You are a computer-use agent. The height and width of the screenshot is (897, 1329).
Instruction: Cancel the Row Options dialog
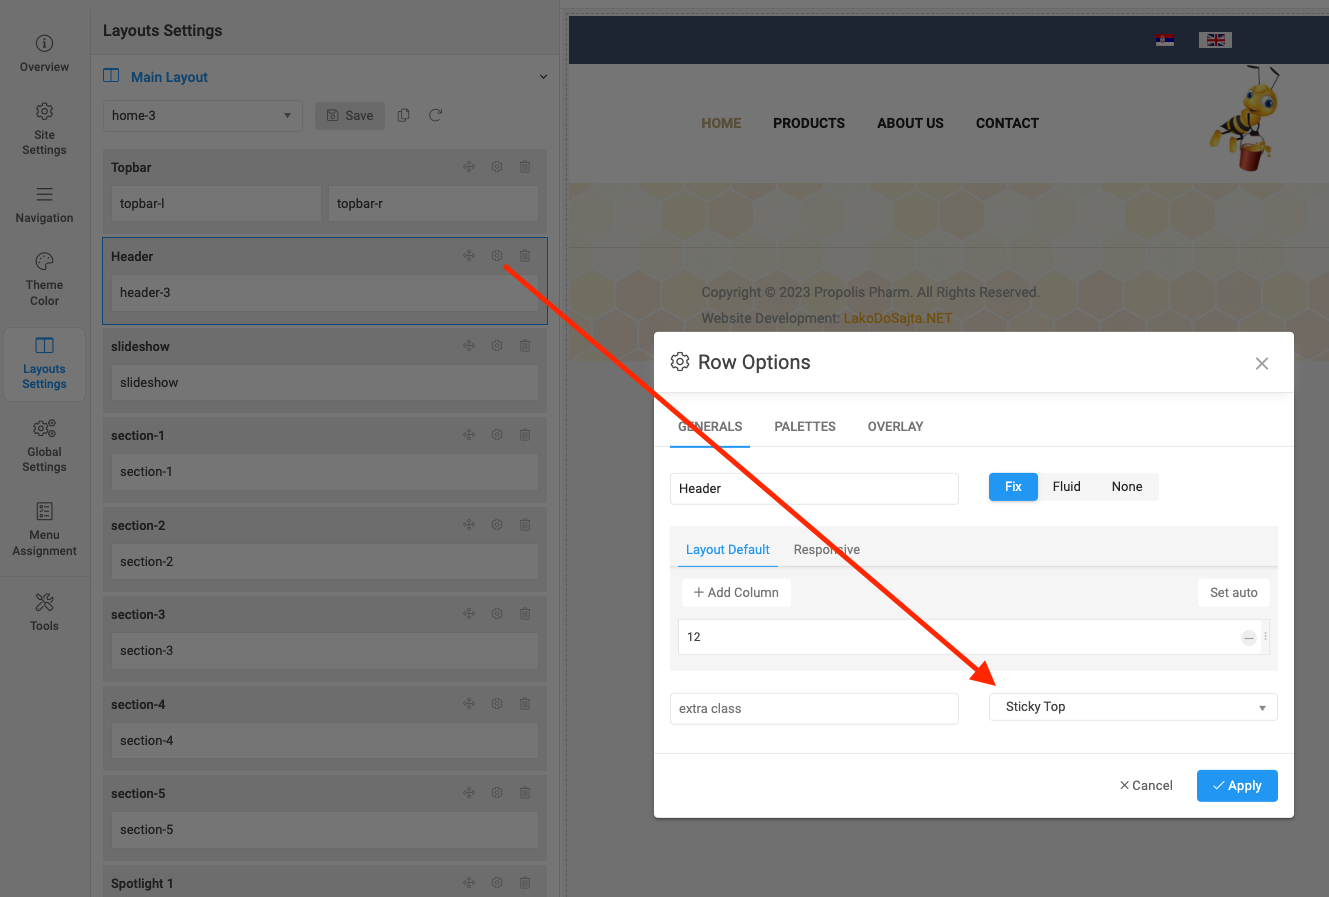pyautogui.click(x=1146, y=786)
